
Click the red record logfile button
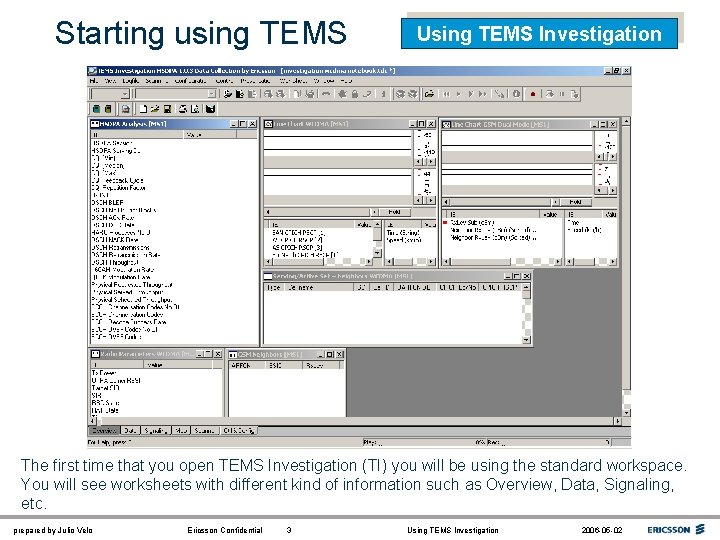coord(533,94)
